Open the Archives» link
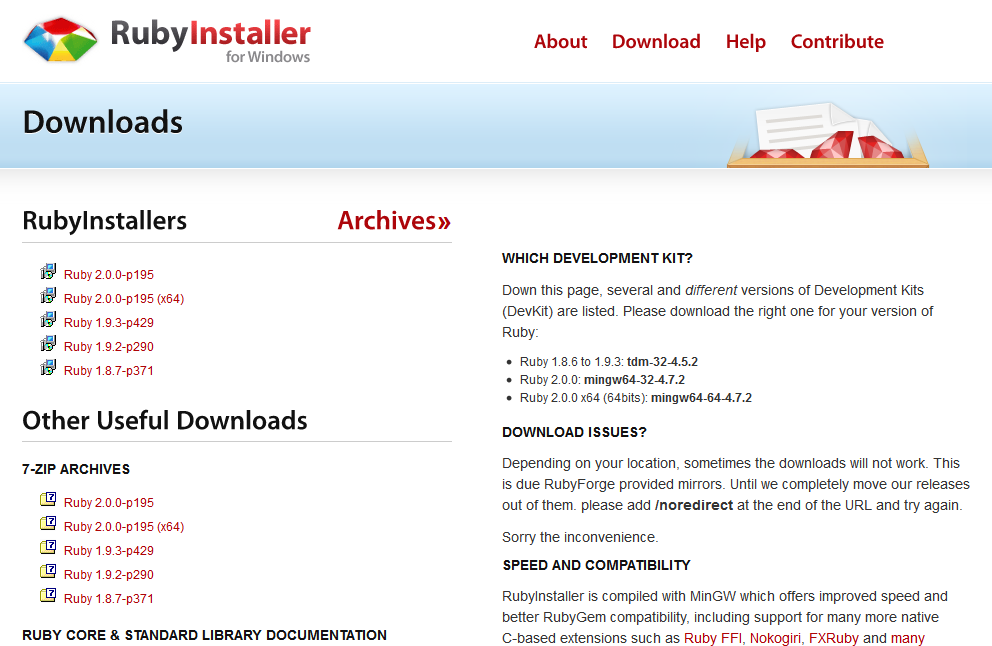The height and width of the screenshot is (646, 992). pos(394,220)
